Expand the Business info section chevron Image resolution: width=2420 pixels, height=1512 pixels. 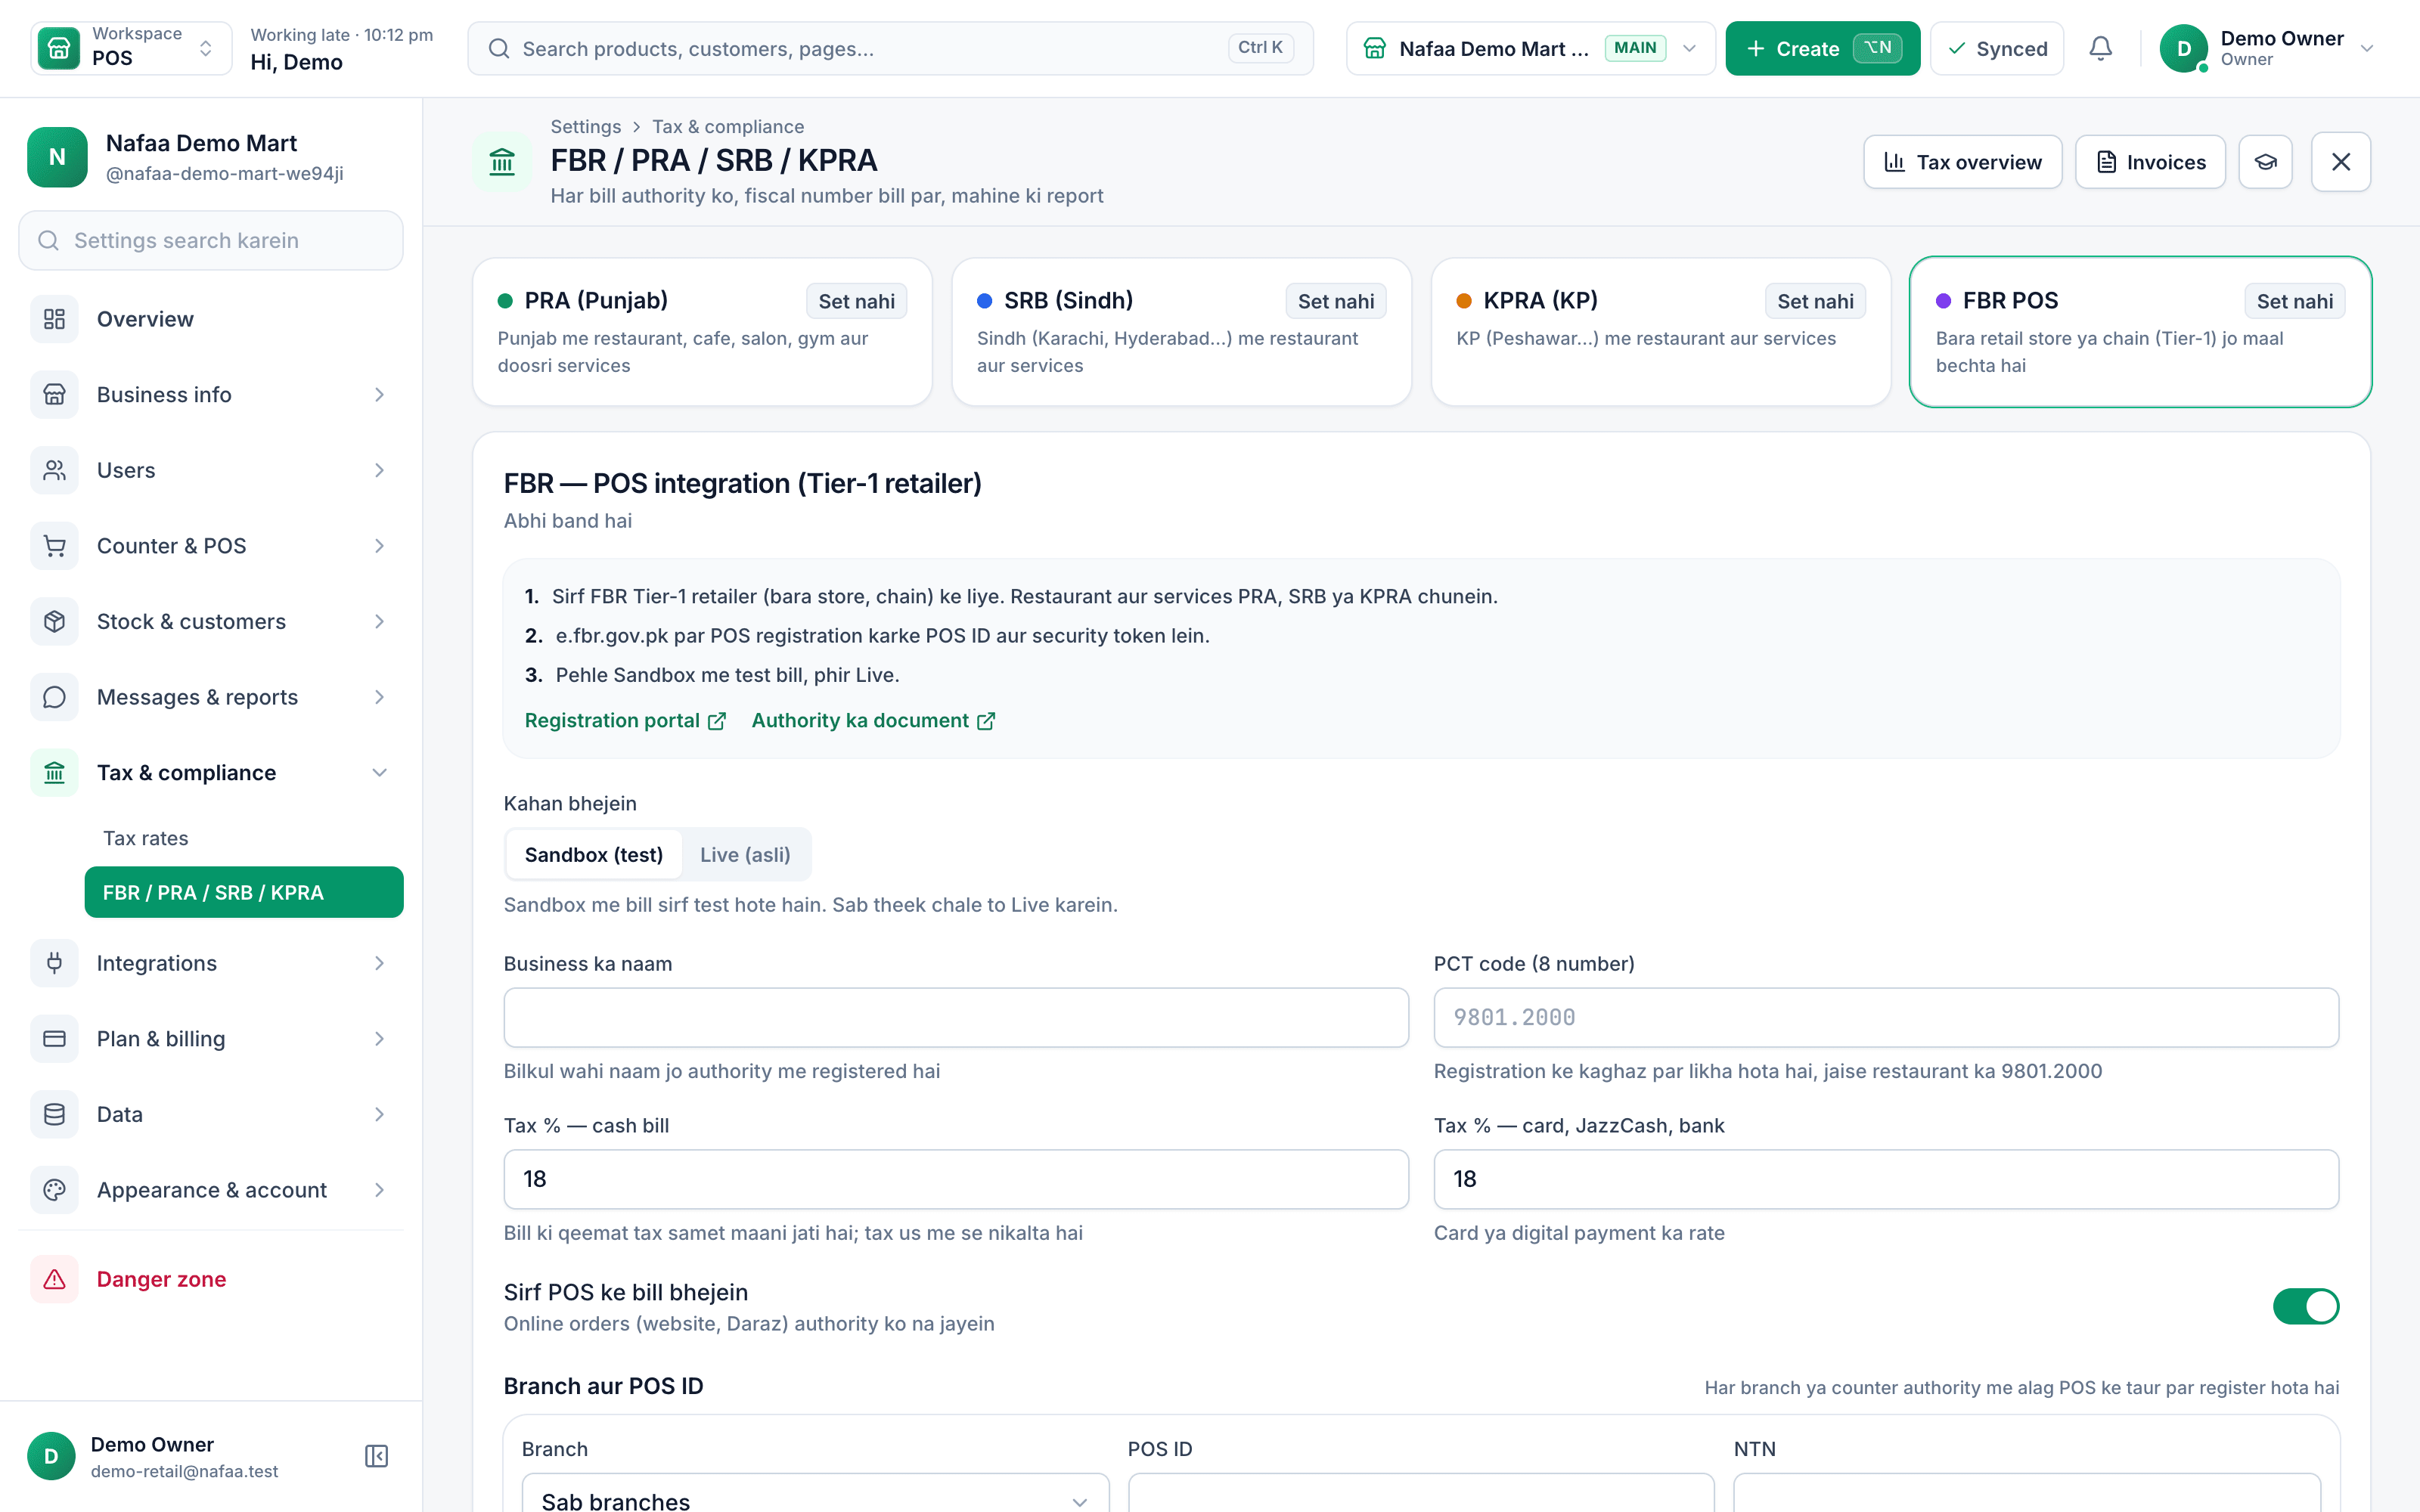tap(379, 395)
